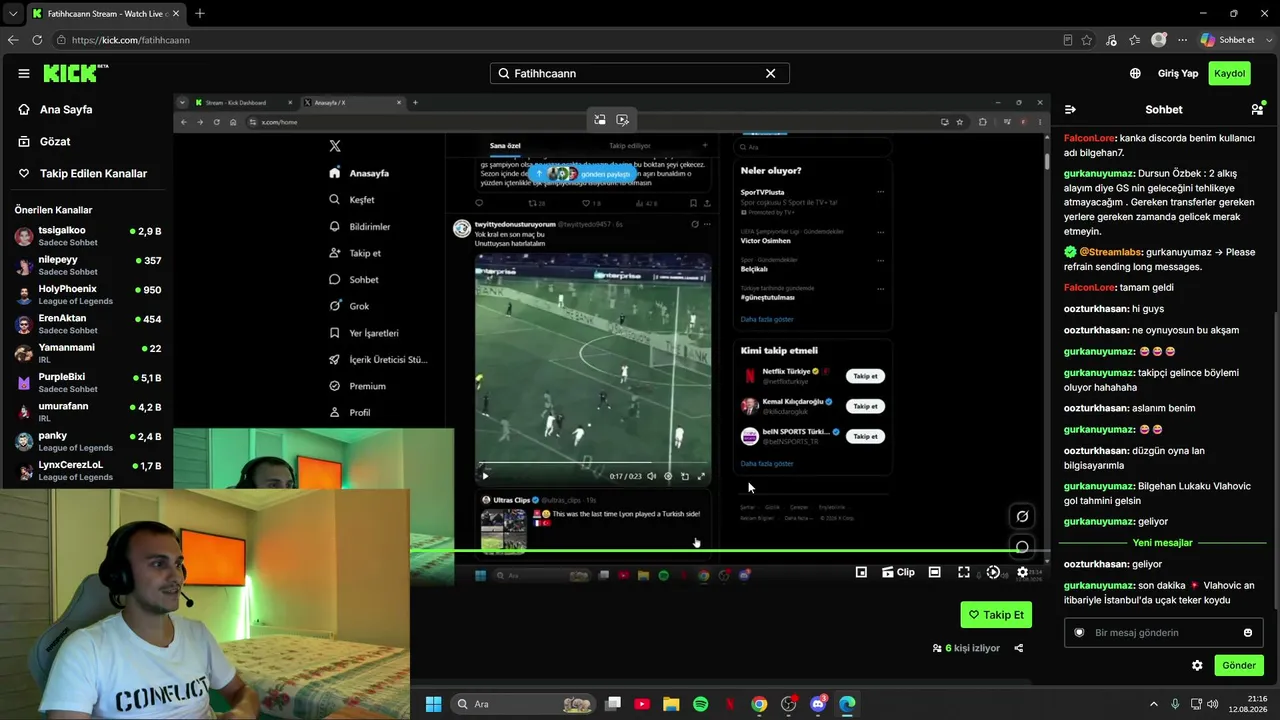This screenshot has height=720, width=1280.
Task: Open the language globe selector
Action: click(x=1135, y=73)
